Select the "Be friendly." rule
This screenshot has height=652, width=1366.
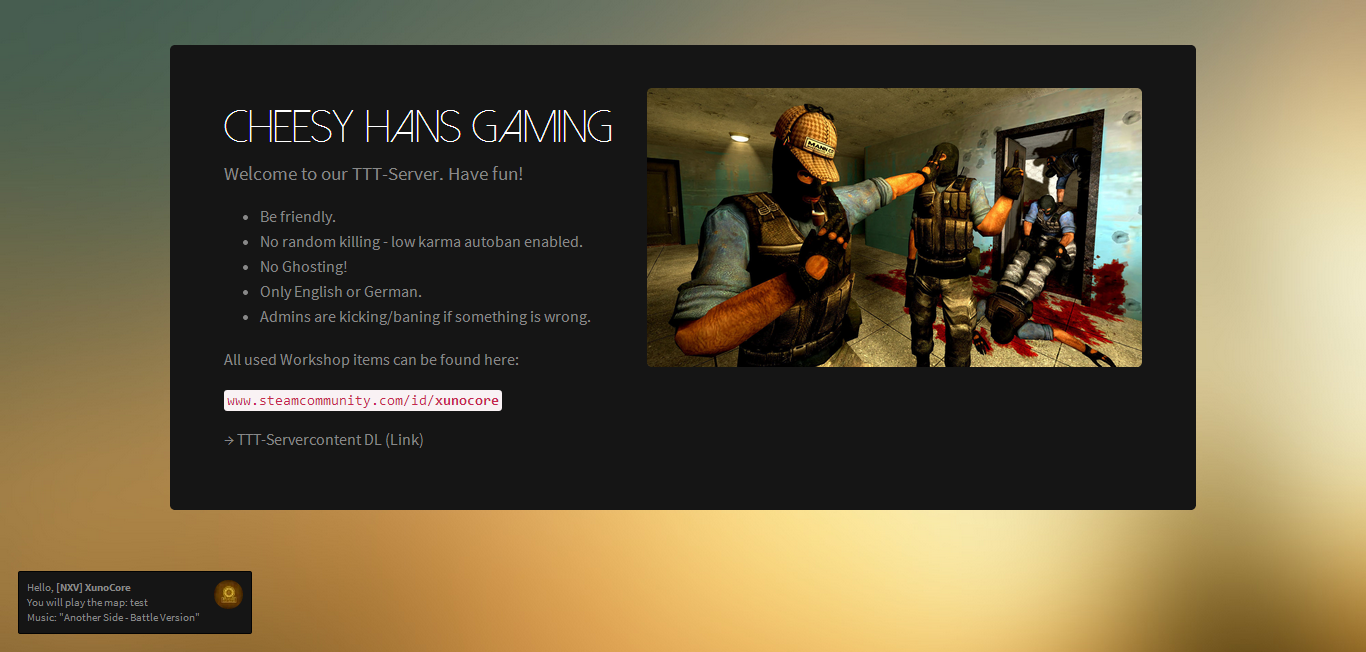pos(298,217)
